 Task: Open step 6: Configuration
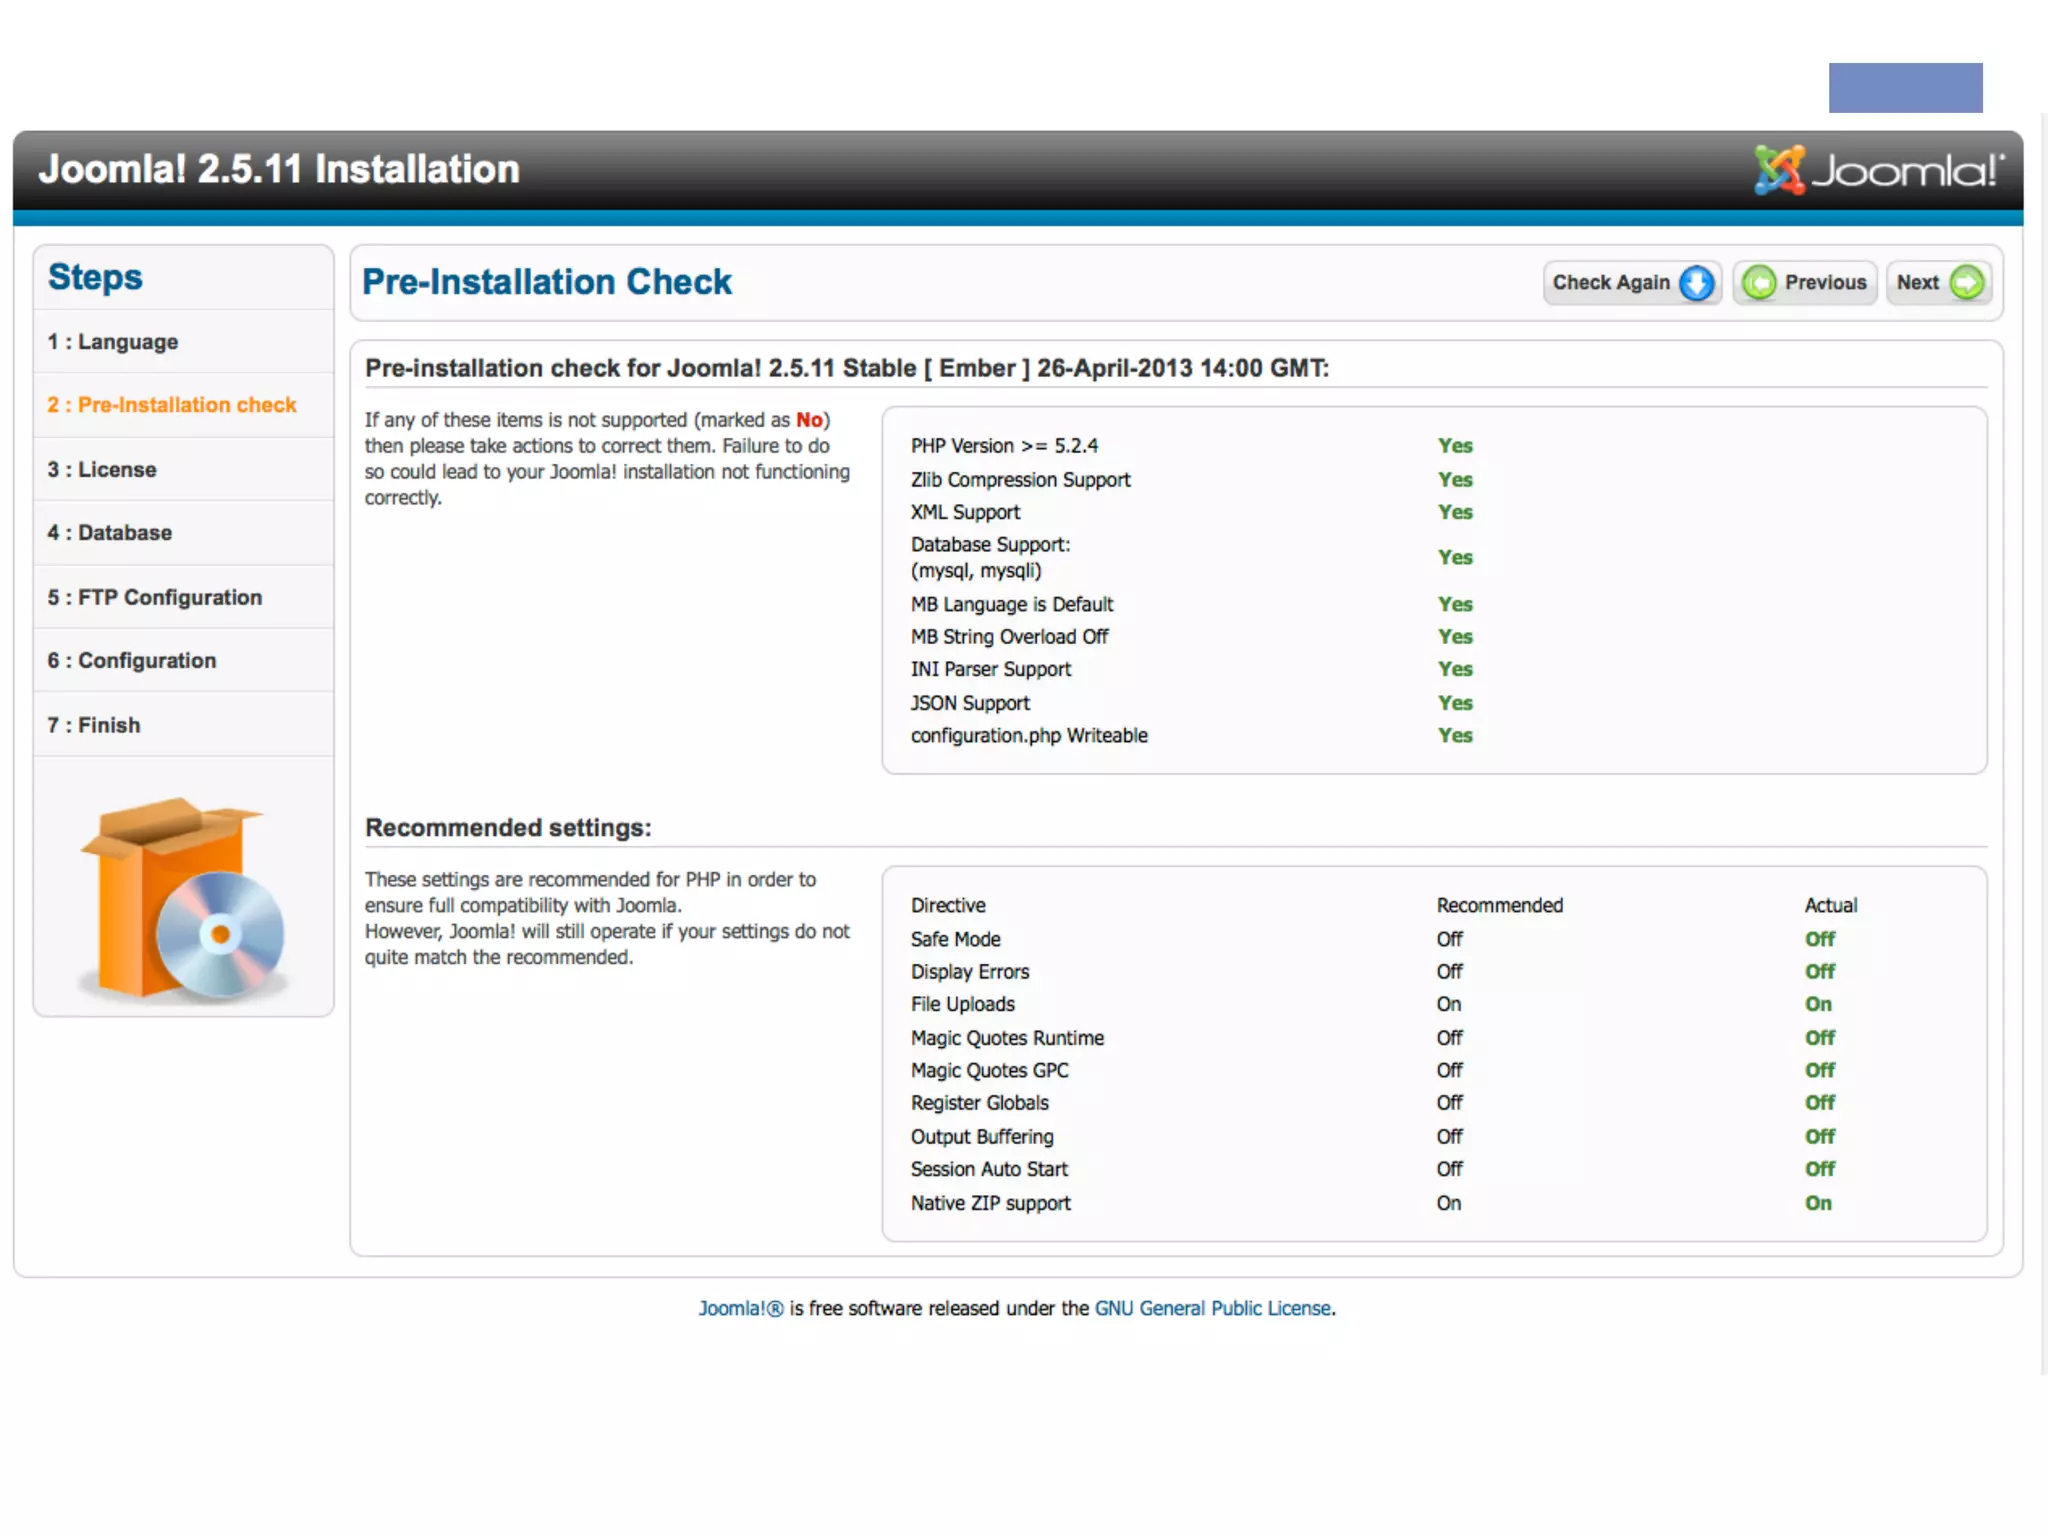(132, 661)
